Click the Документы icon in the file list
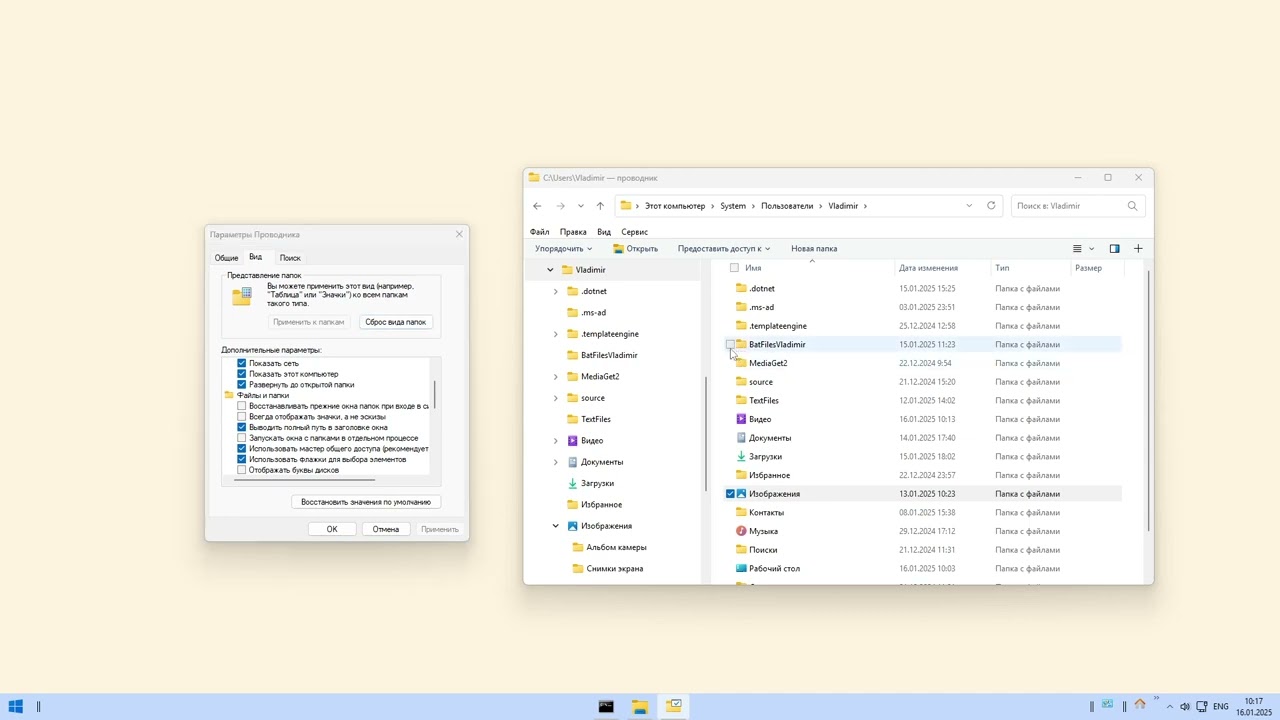1280x720 pixels. pyautogui.click(x=741, y=438)
